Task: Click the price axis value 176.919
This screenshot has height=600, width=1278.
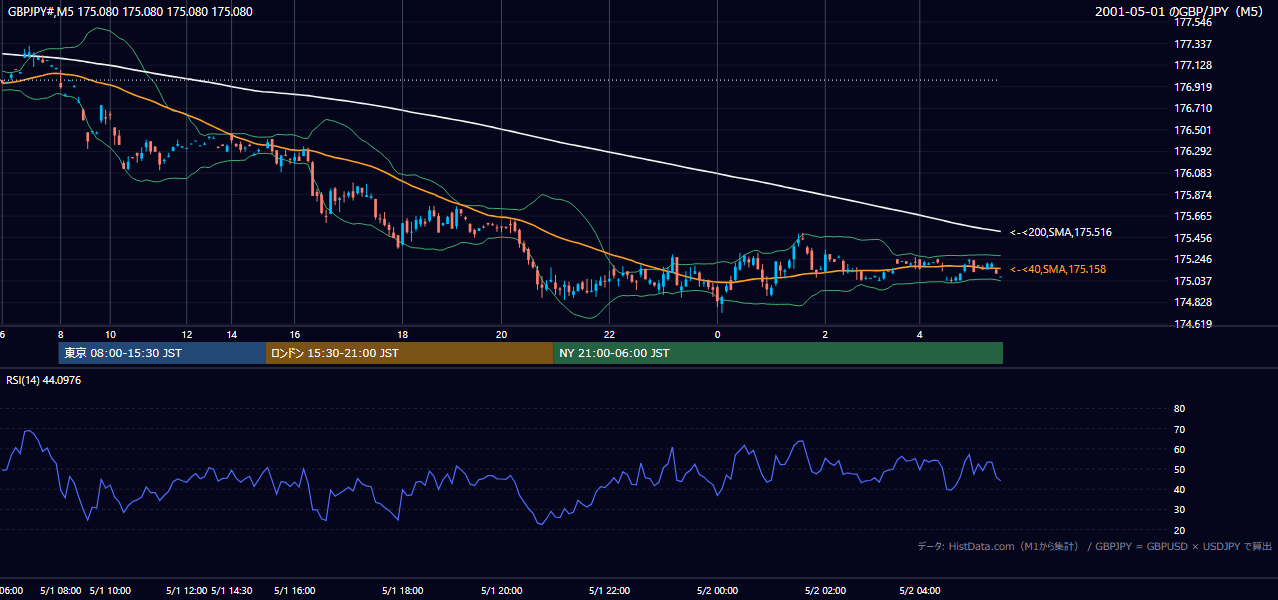Action: (1192, 87)
